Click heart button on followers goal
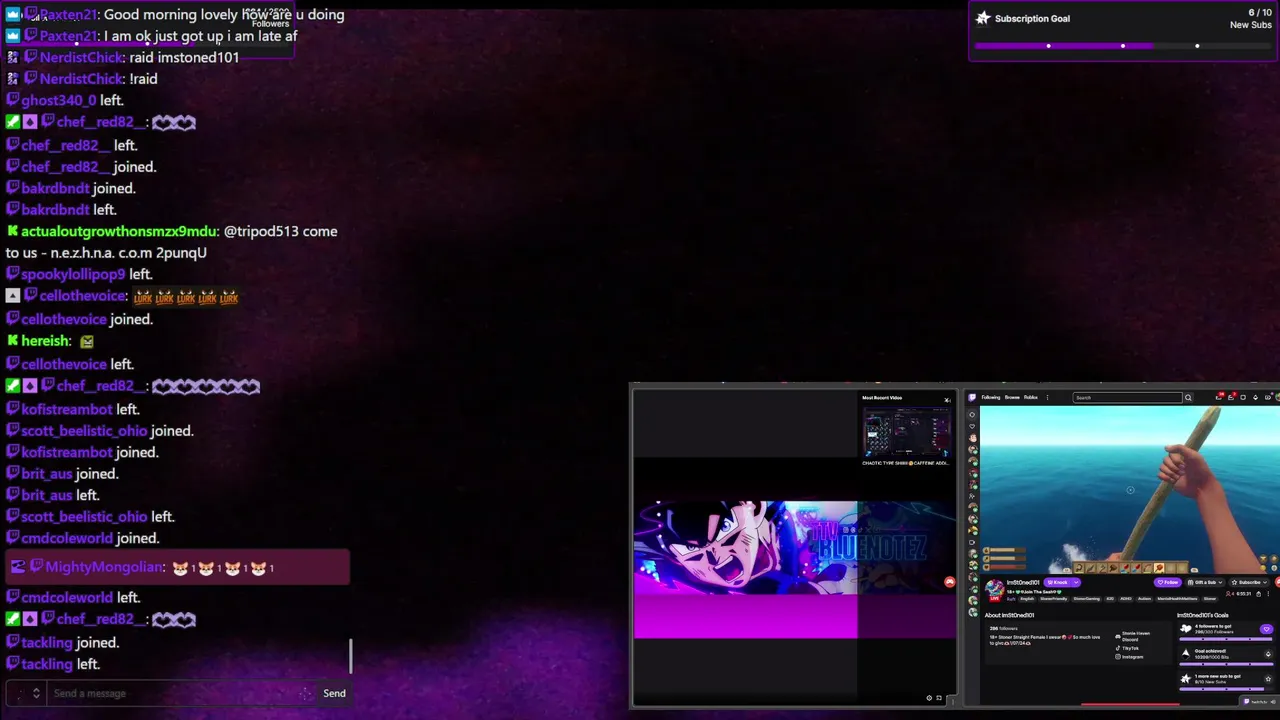1280x720 pixels. pyautogui.click(x=1266, y=629)
